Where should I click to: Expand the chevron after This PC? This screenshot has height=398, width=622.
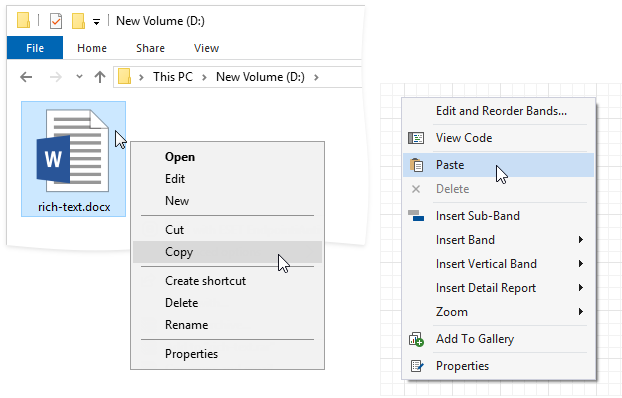[204, 77]
